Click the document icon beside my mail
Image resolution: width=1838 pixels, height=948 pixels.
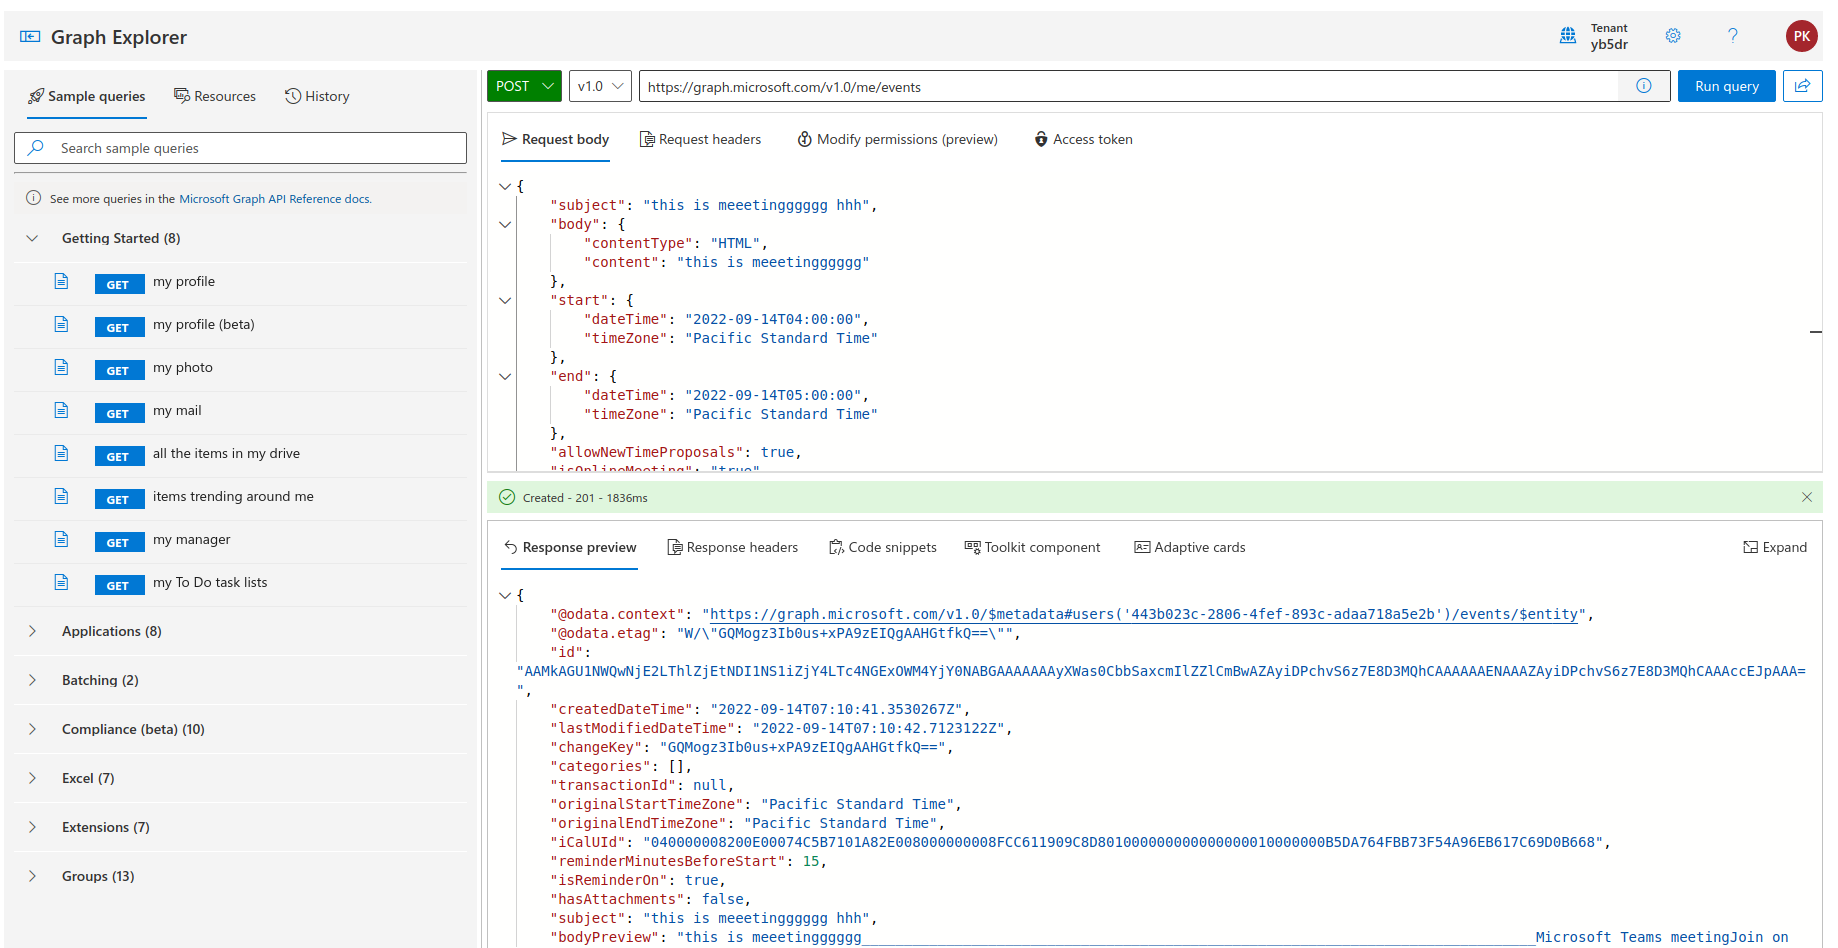coord(61,410)
